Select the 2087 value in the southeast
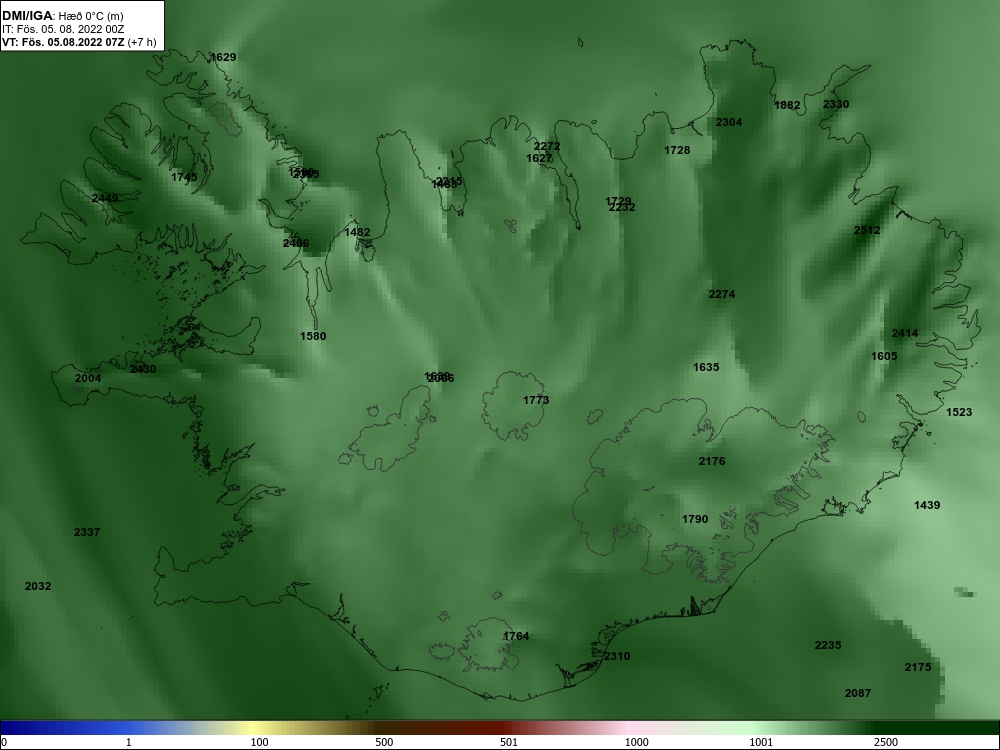Image resolution: width=1000 pixels, height=750 pixels. click(858, 693)
